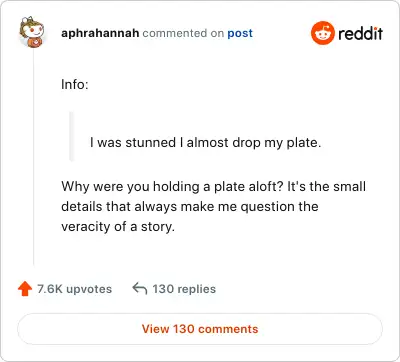Click the reddit wordmark text
400x362 pixels.
click(x=360, y=33)
